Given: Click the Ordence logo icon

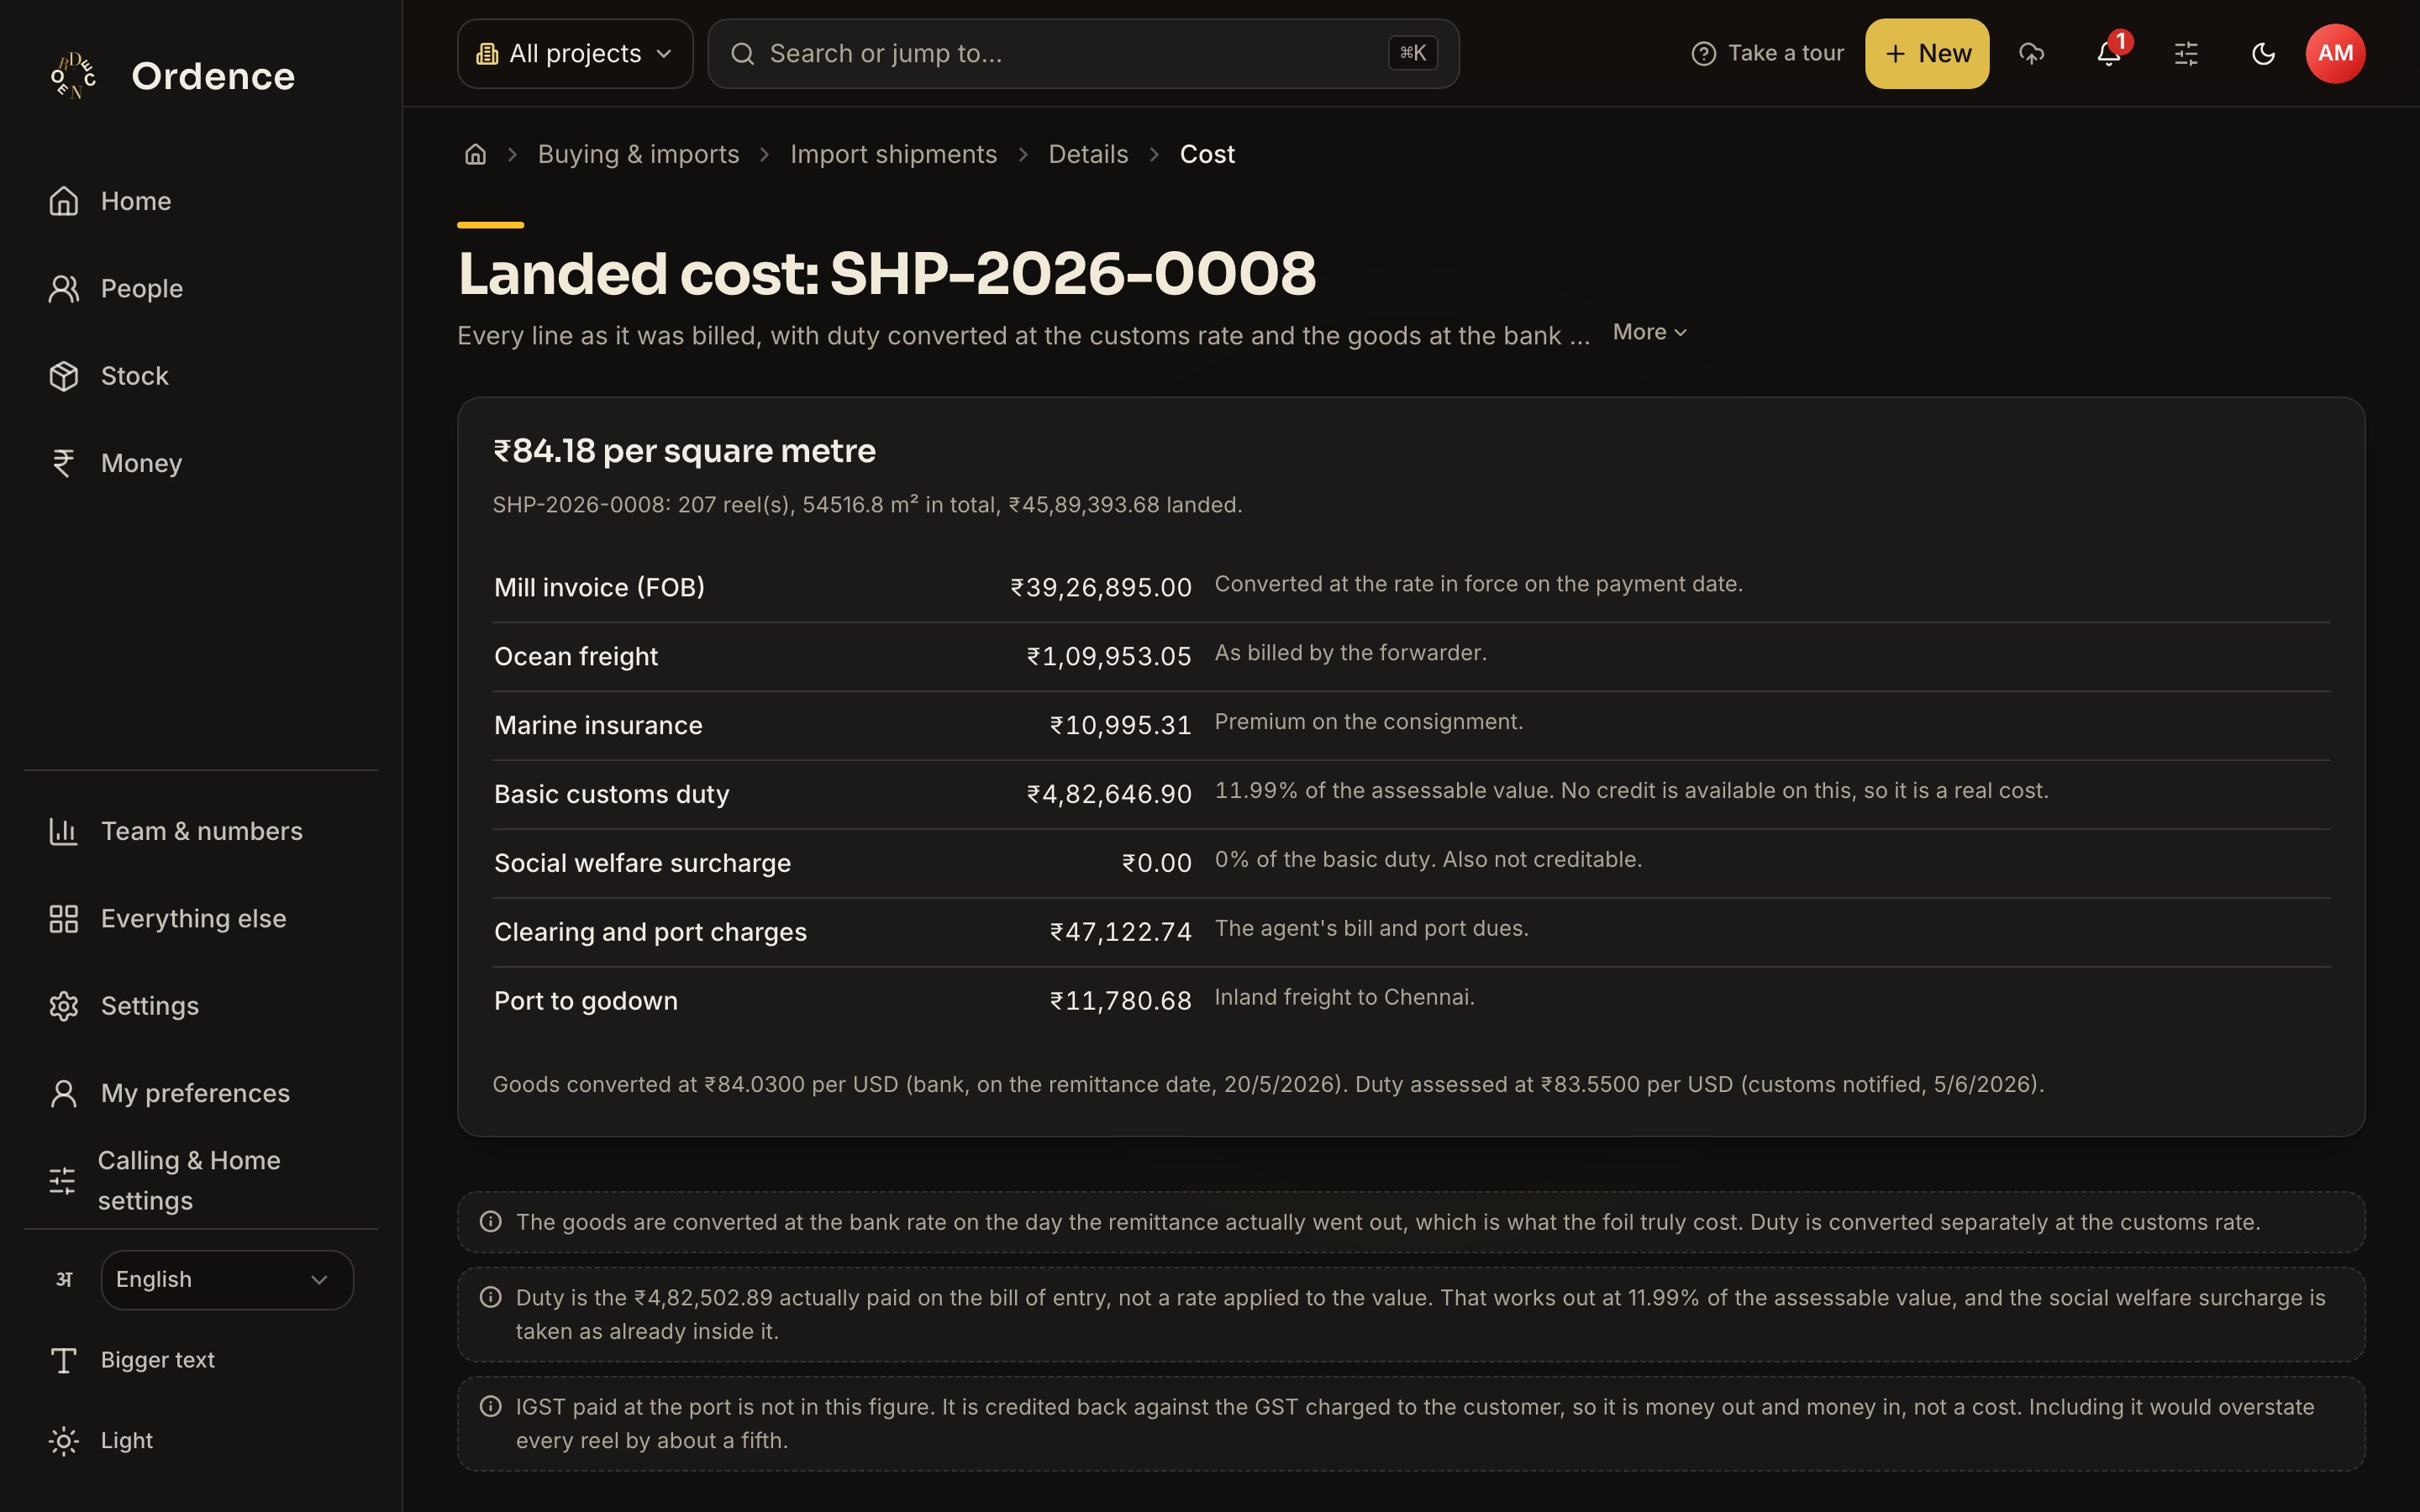Looking at the screenshot, I should pyautogui.click(x=73, y=76).
